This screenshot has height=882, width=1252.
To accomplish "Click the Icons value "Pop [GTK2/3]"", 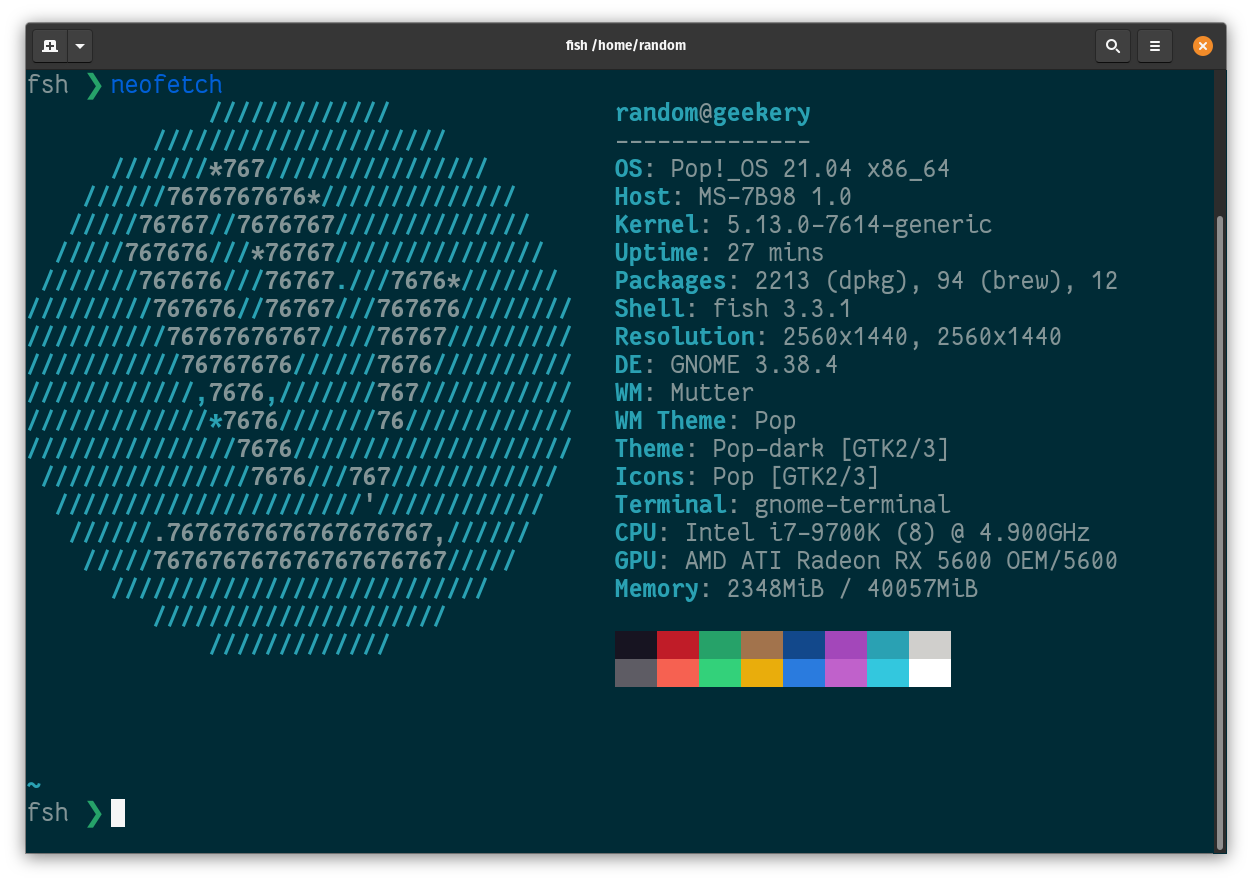I will (x=796, y=477).
